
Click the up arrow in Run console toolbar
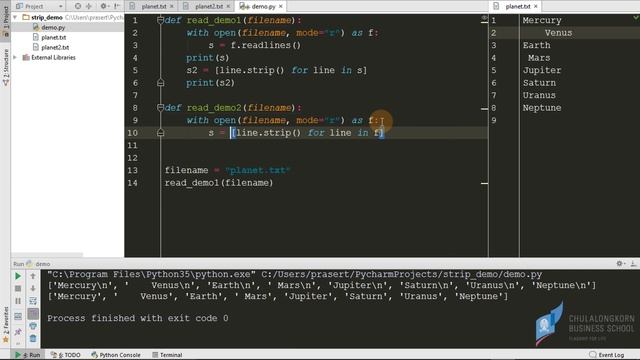tap(33, 276)
